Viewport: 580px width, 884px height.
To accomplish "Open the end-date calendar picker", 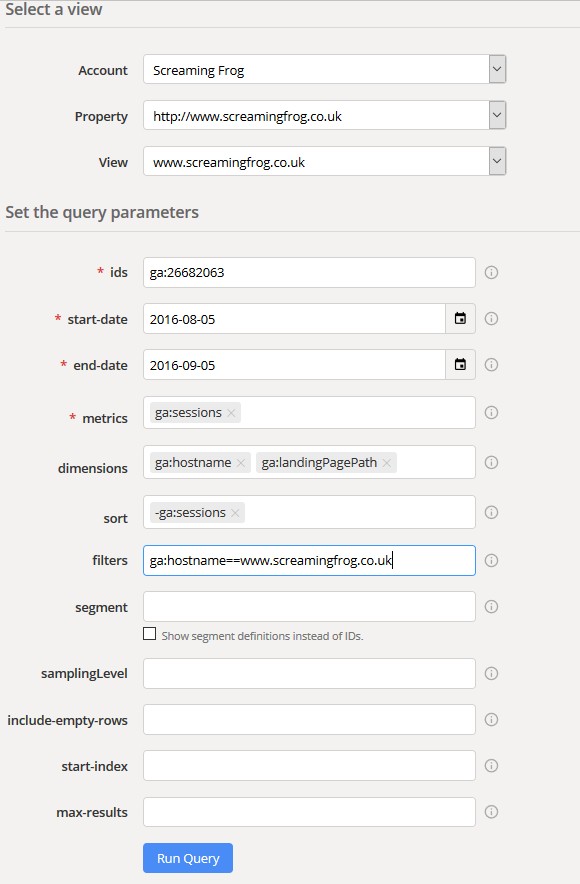I will [461, 365].
